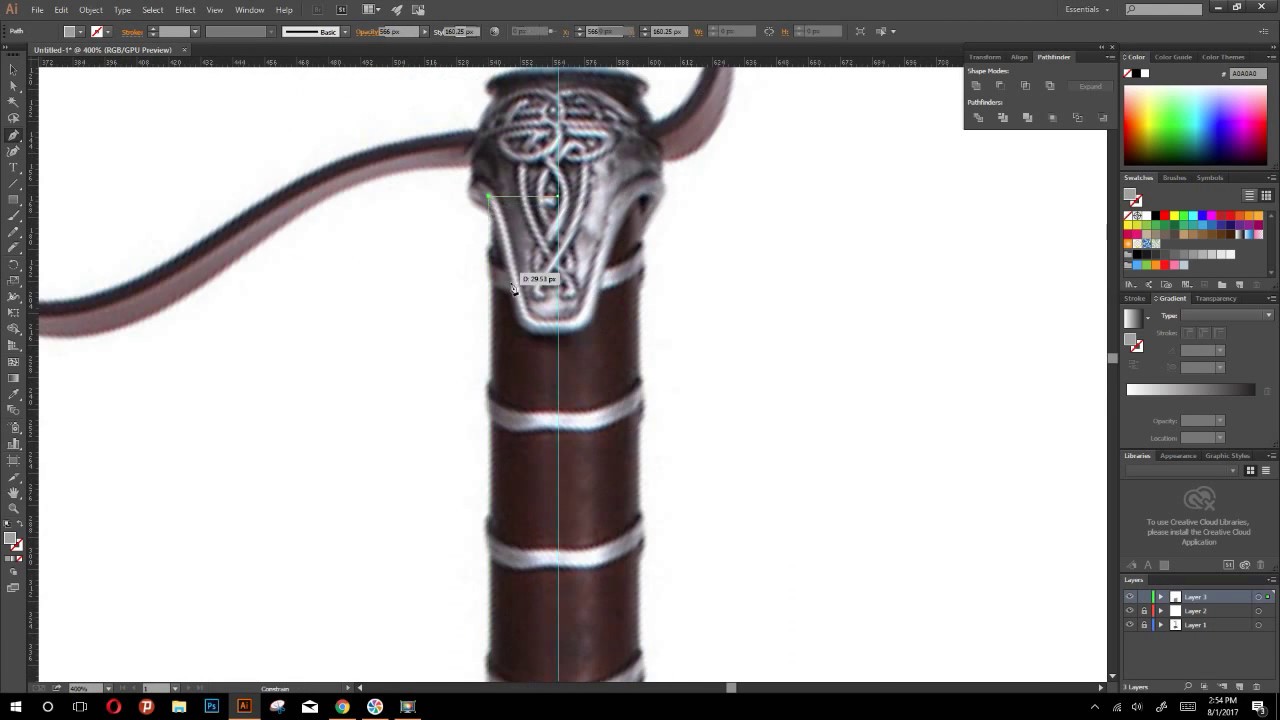Open the Basic brush definition dropdown
Screen dimensions: 1280x720
click(x=344, y=31)
